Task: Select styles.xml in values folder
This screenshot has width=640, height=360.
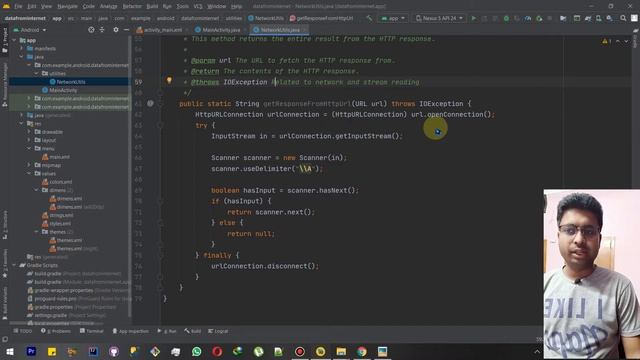Action: click(60, 224)
